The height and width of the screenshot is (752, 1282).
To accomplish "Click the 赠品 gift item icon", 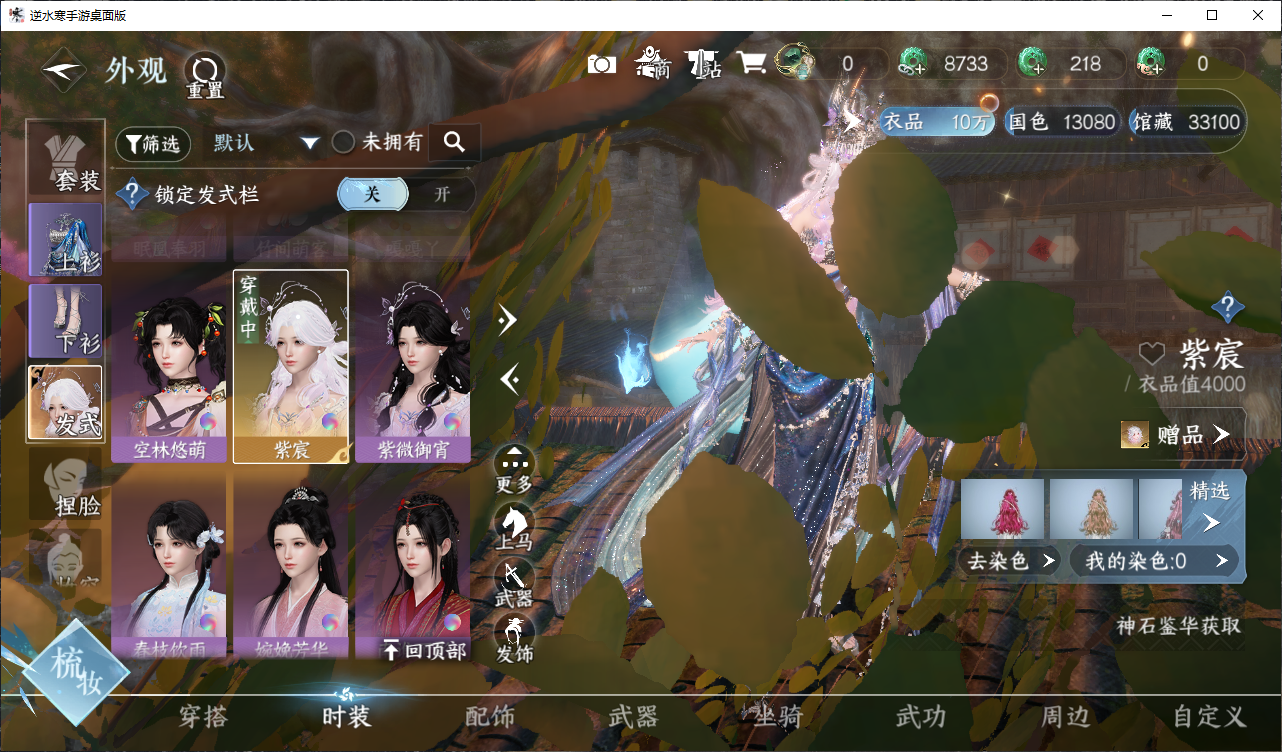I will 1134,434.
